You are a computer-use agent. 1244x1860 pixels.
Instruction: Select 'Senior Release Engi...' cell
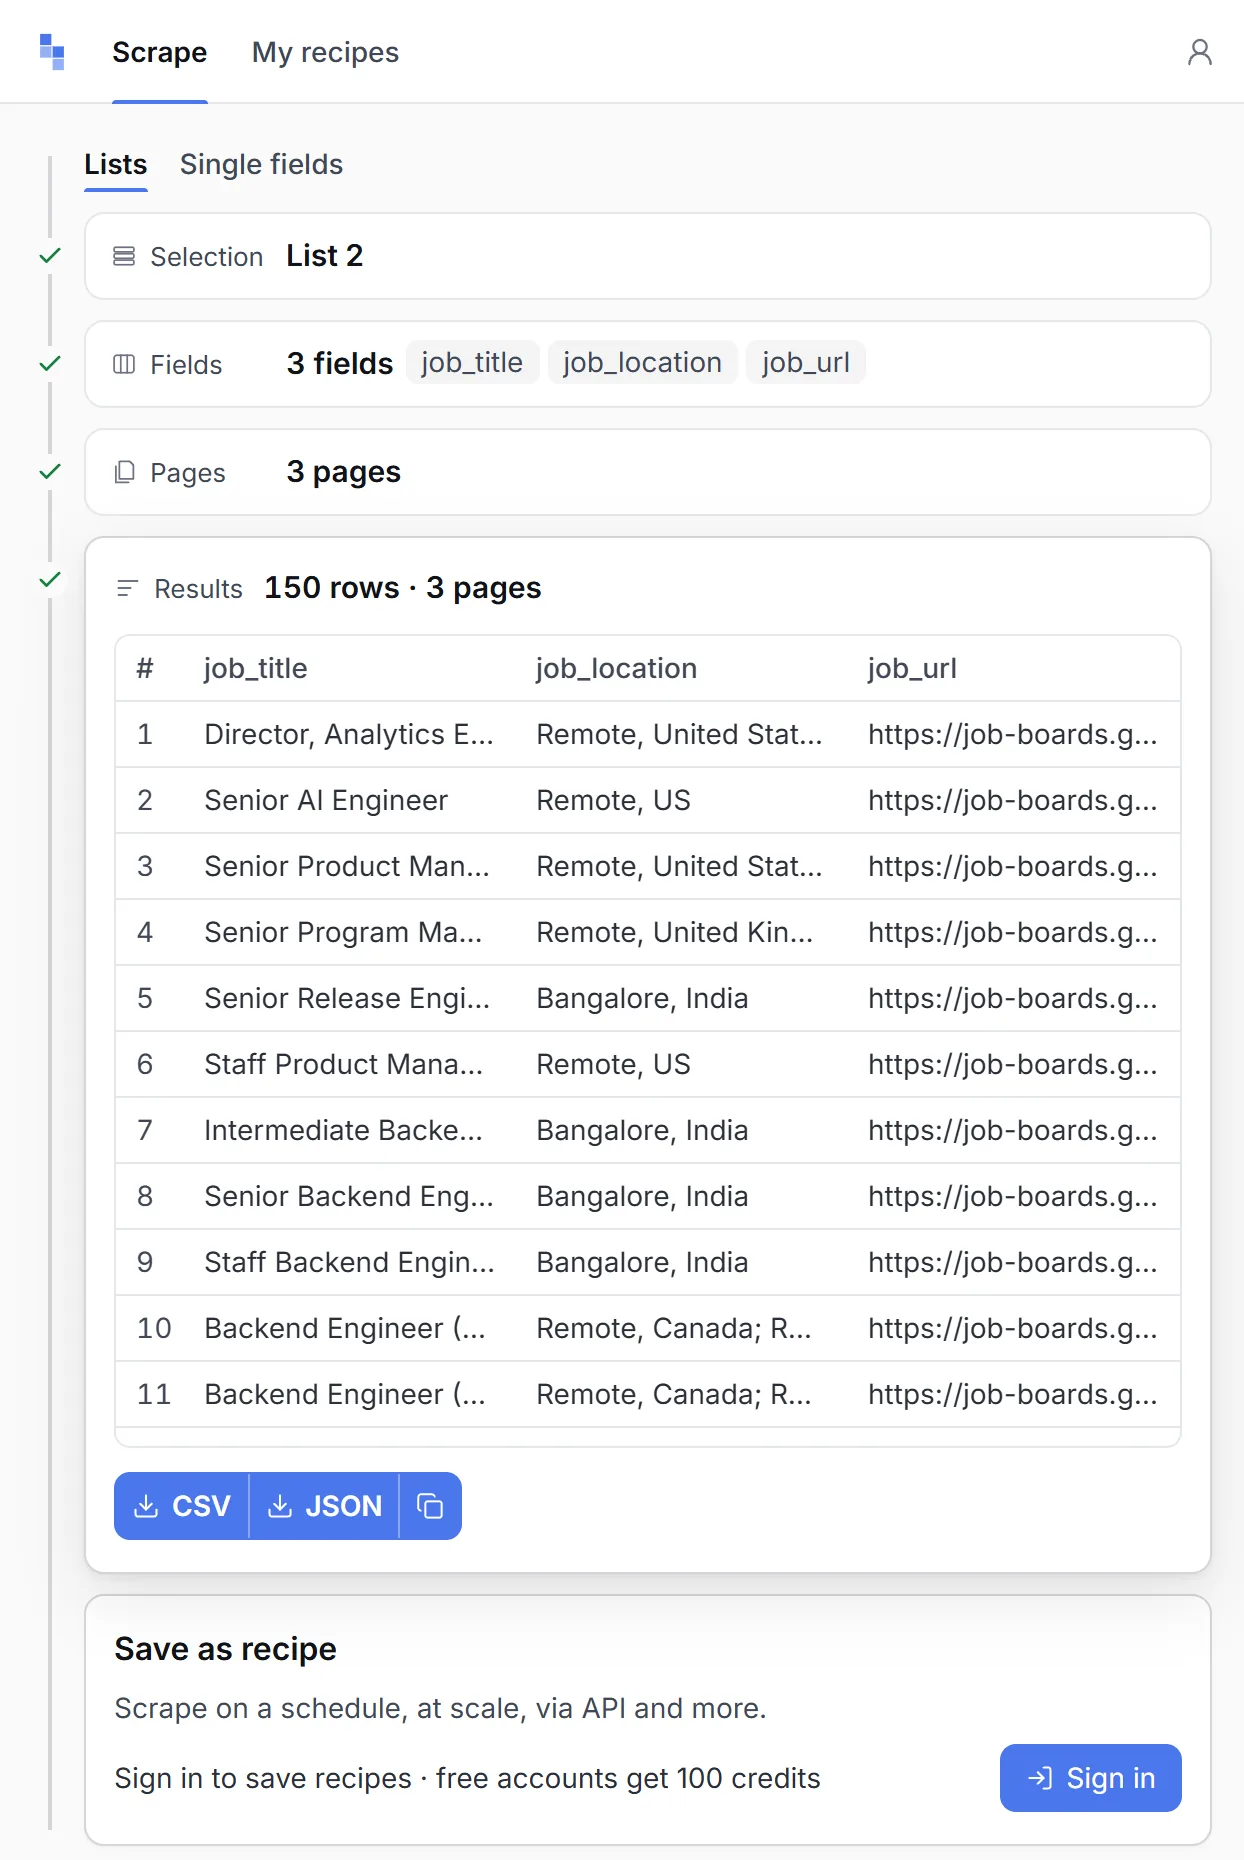click(347, 998)
